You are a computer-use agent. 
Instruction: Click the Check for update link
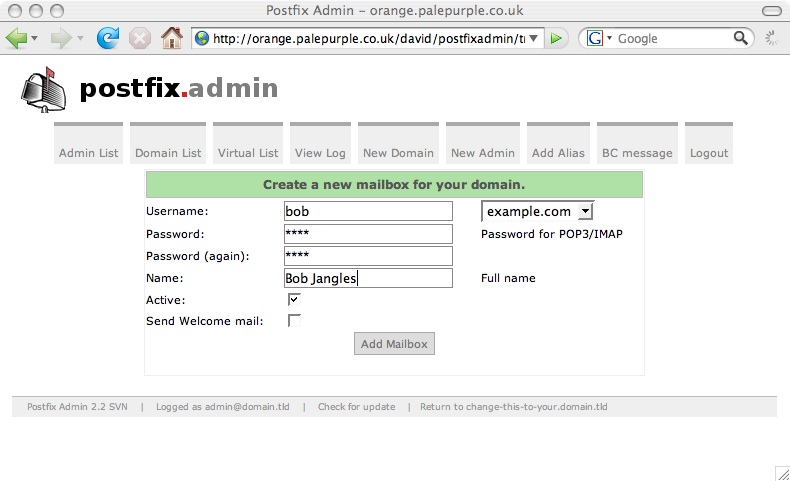pyautogui.click(x=356, y=407)
